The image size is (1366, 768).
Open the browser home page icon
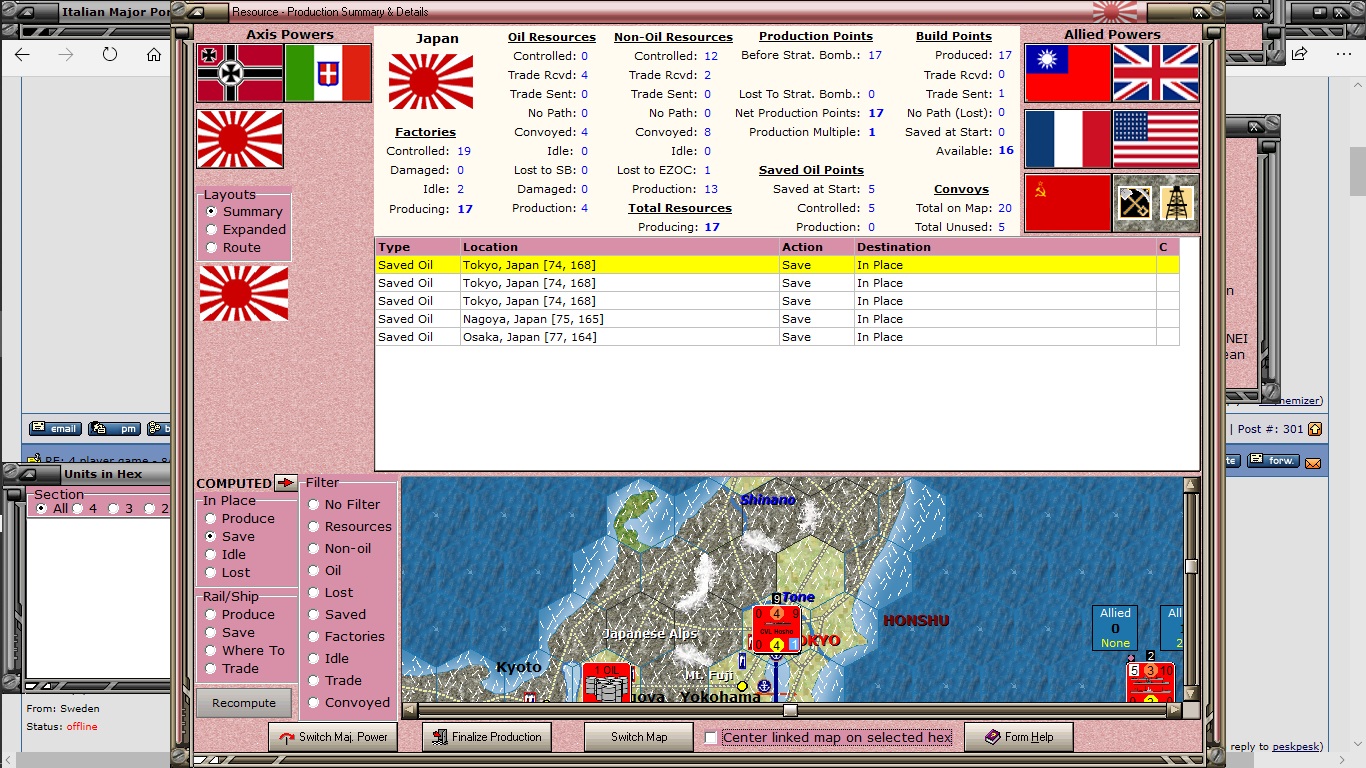[x=154, y=54]
